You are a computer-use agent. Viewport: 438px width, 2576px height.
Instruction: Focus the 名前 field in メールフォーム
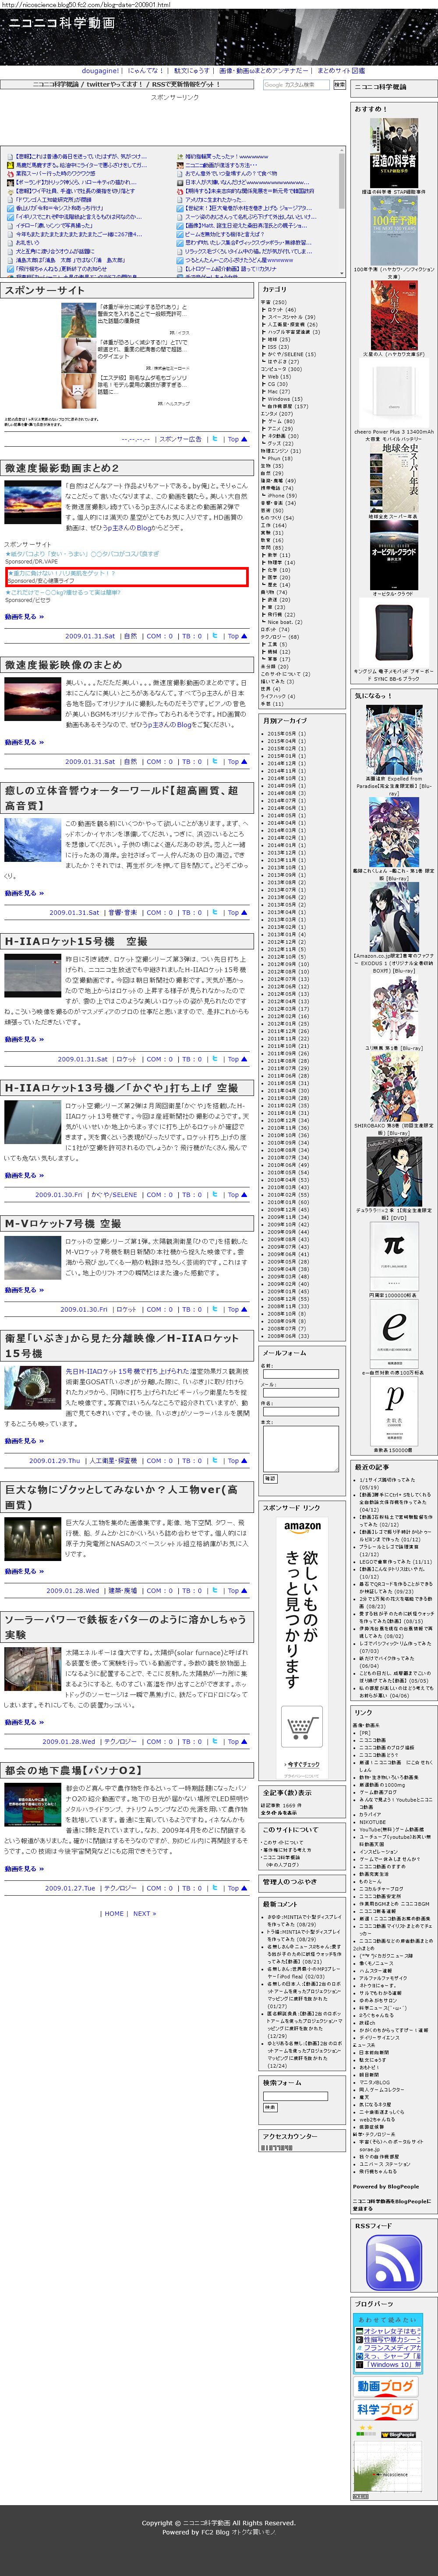pyautogui.click(x=300, y=1374)
